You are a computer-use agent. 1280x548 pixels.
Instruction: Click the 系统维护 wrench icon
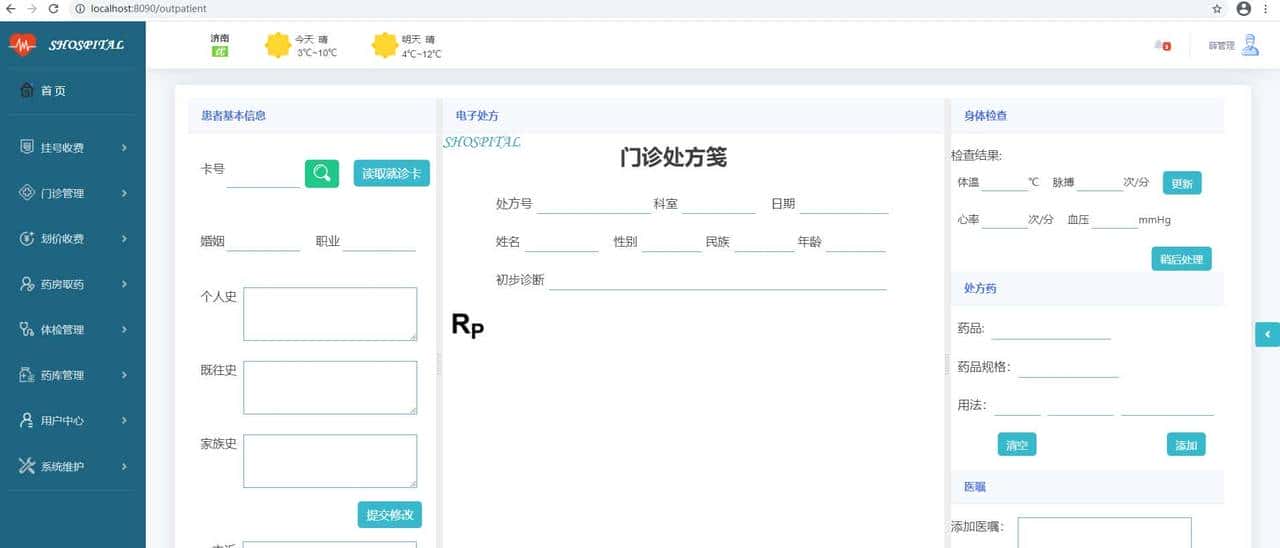coord(27,466)
